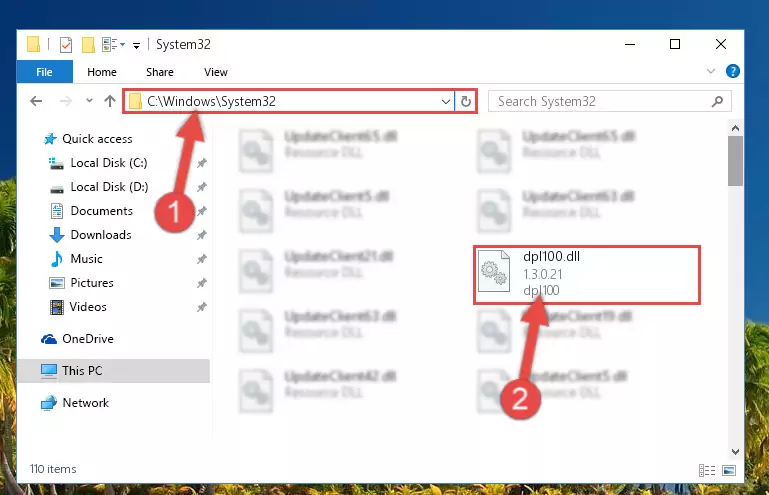Go up one folder level
Viewport: 769px width, 495px height.
pos(110,101)
